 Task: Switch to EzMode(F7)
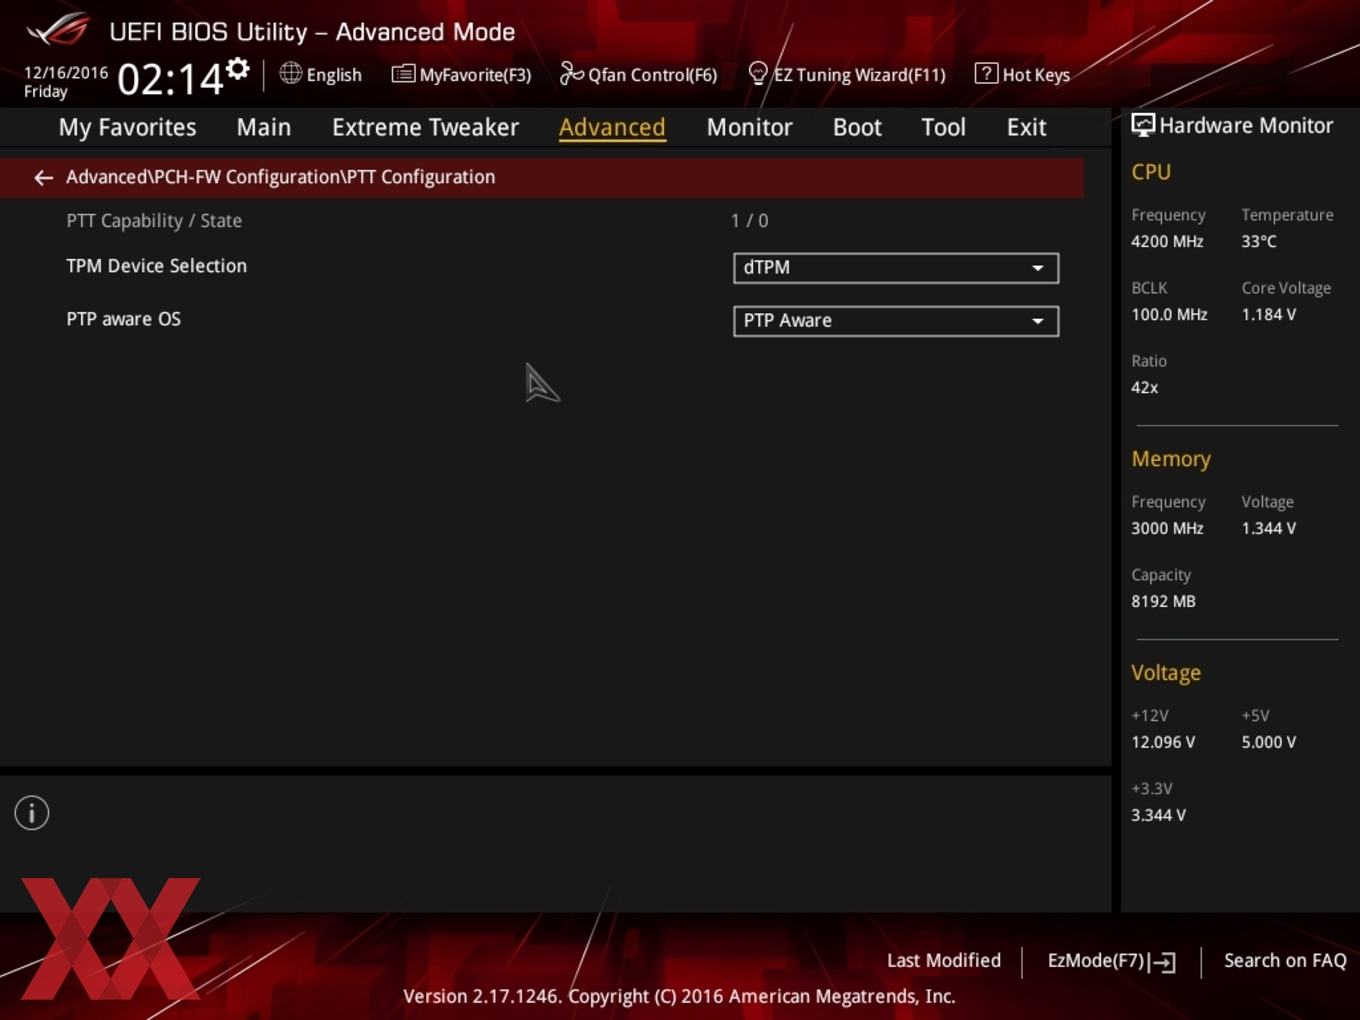1095,960
